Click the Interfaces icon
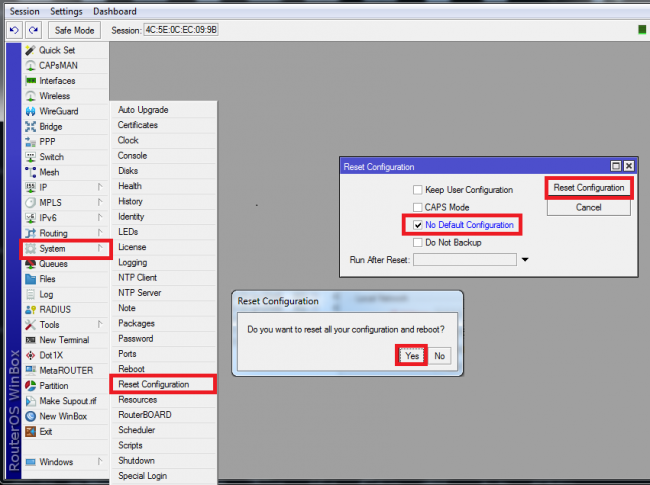Viewport: 650px width, 485px height. pos(30,81)
